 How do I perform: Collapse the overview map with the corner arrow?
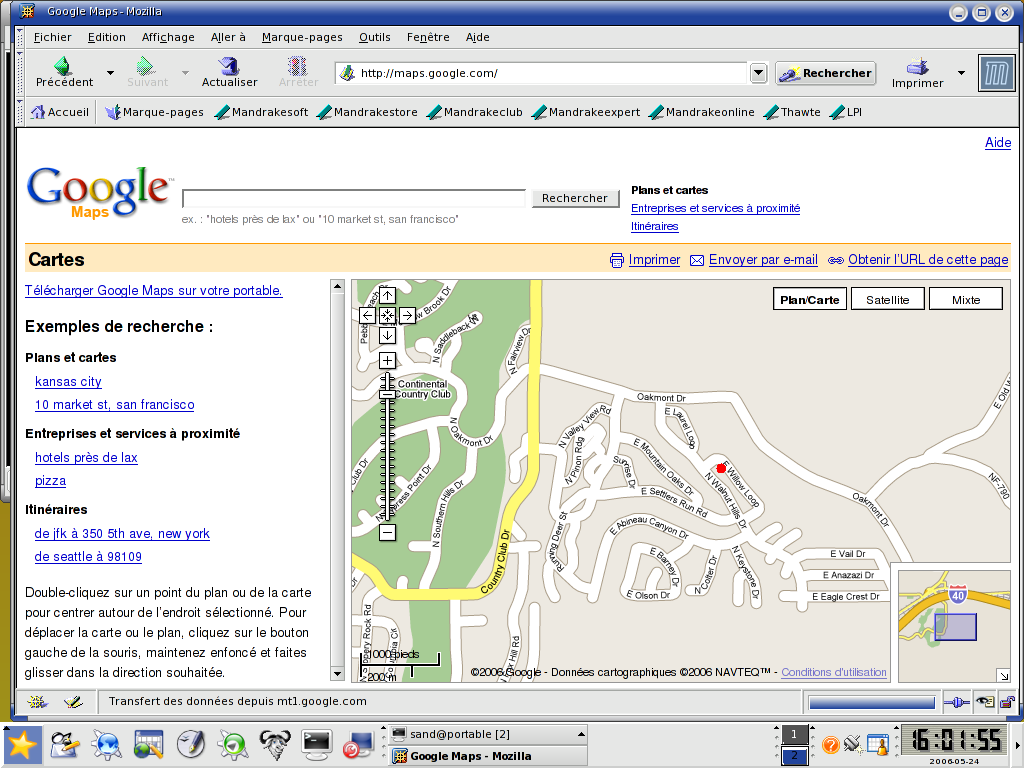(1004, 675)
